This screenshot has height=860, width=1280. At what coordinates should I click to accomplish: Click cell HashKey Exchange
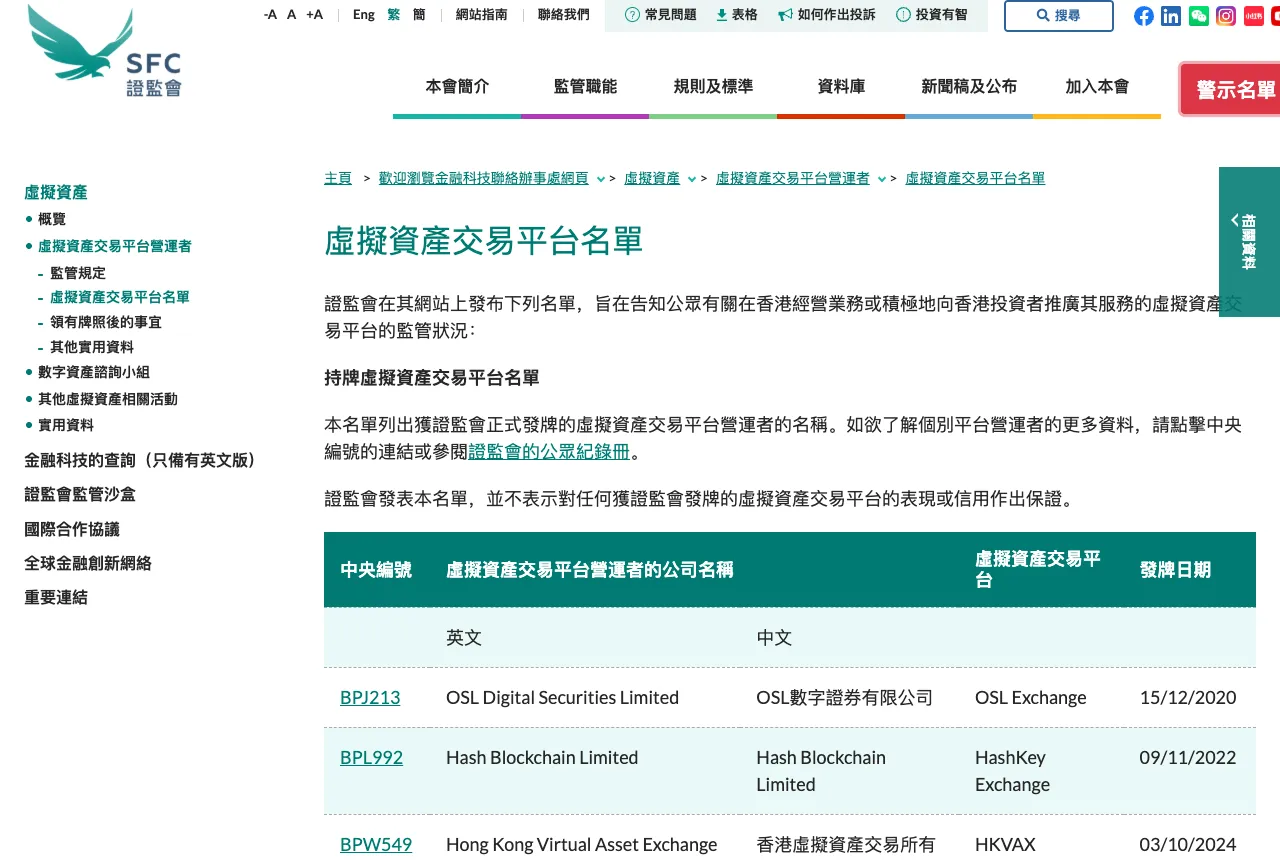1012,771
